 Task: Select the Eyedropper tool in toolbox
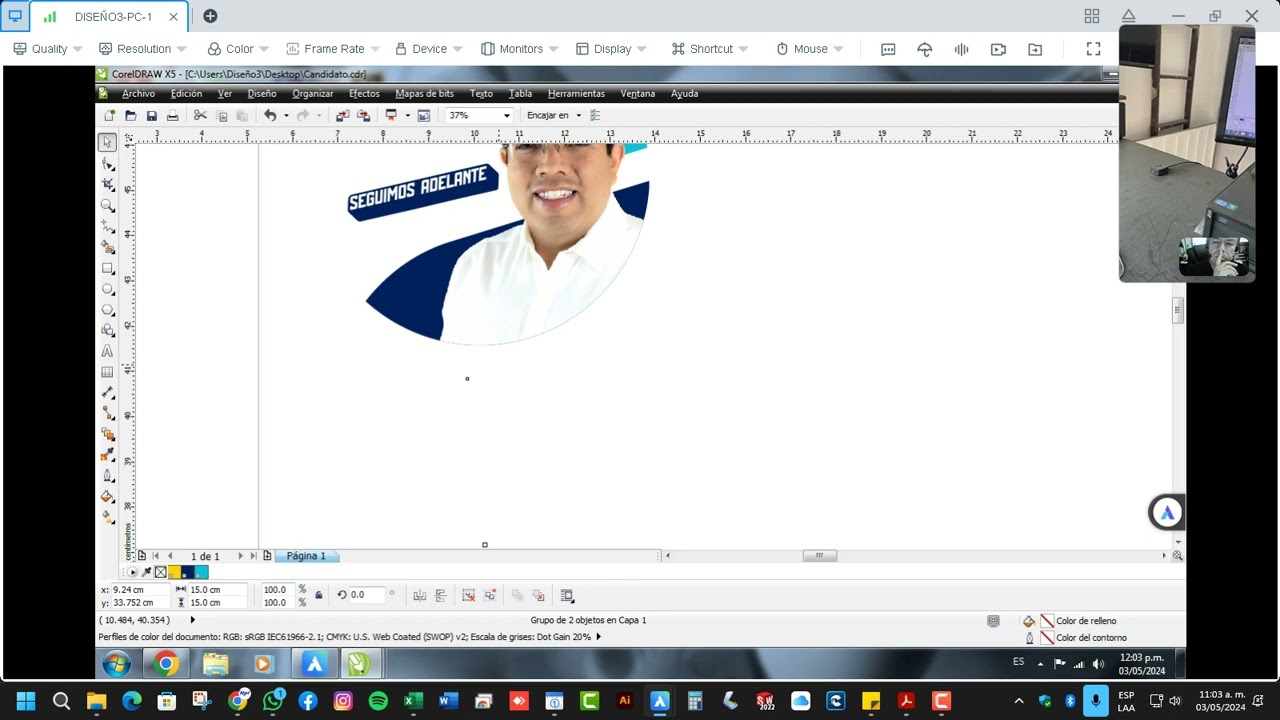pyautogui.click(x=107, y=455)
